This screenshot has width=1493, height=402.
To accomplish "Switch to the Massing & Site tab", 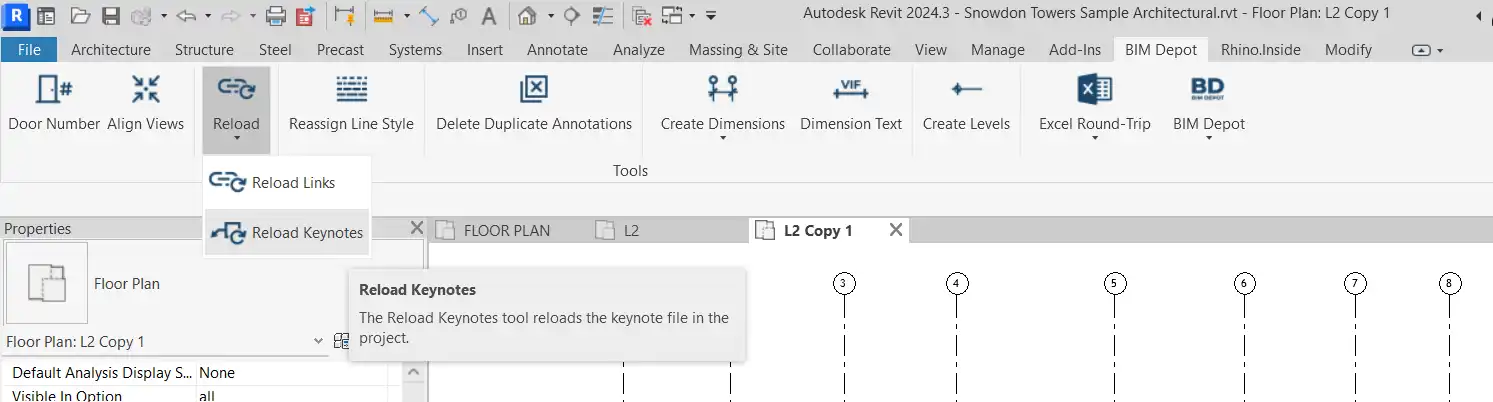I will 739,49.
